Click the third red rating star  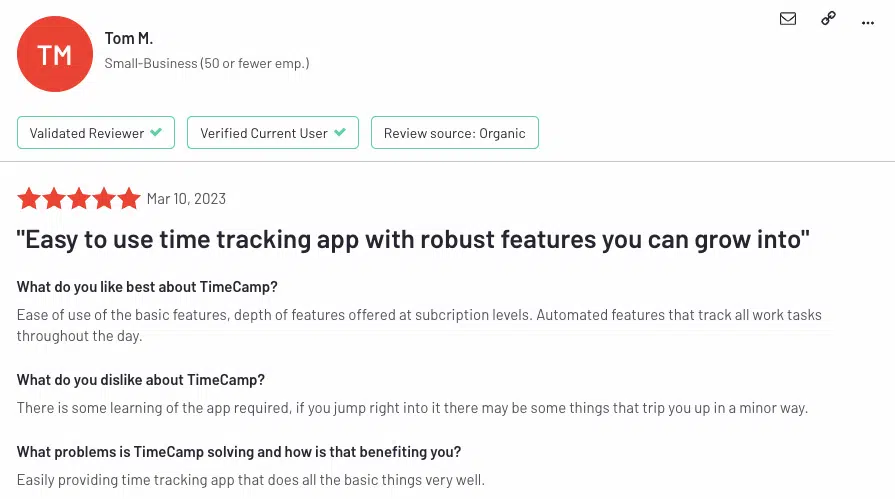(79, 199)
